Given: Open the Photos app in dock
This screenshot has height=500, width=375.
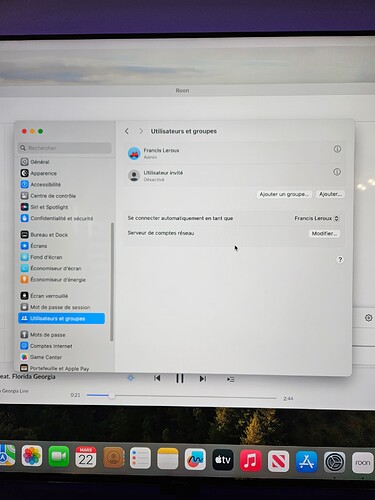Looking at the screenshot, I should coord(32,456).
